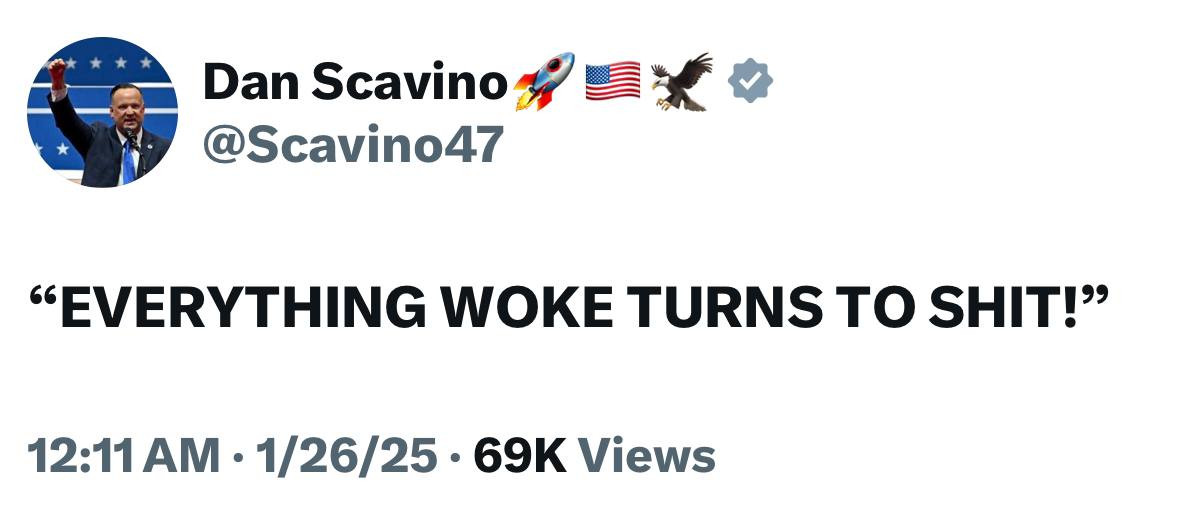Click the American flag emoji
This screenshot has height=522, width=1202.
(612, 82)
